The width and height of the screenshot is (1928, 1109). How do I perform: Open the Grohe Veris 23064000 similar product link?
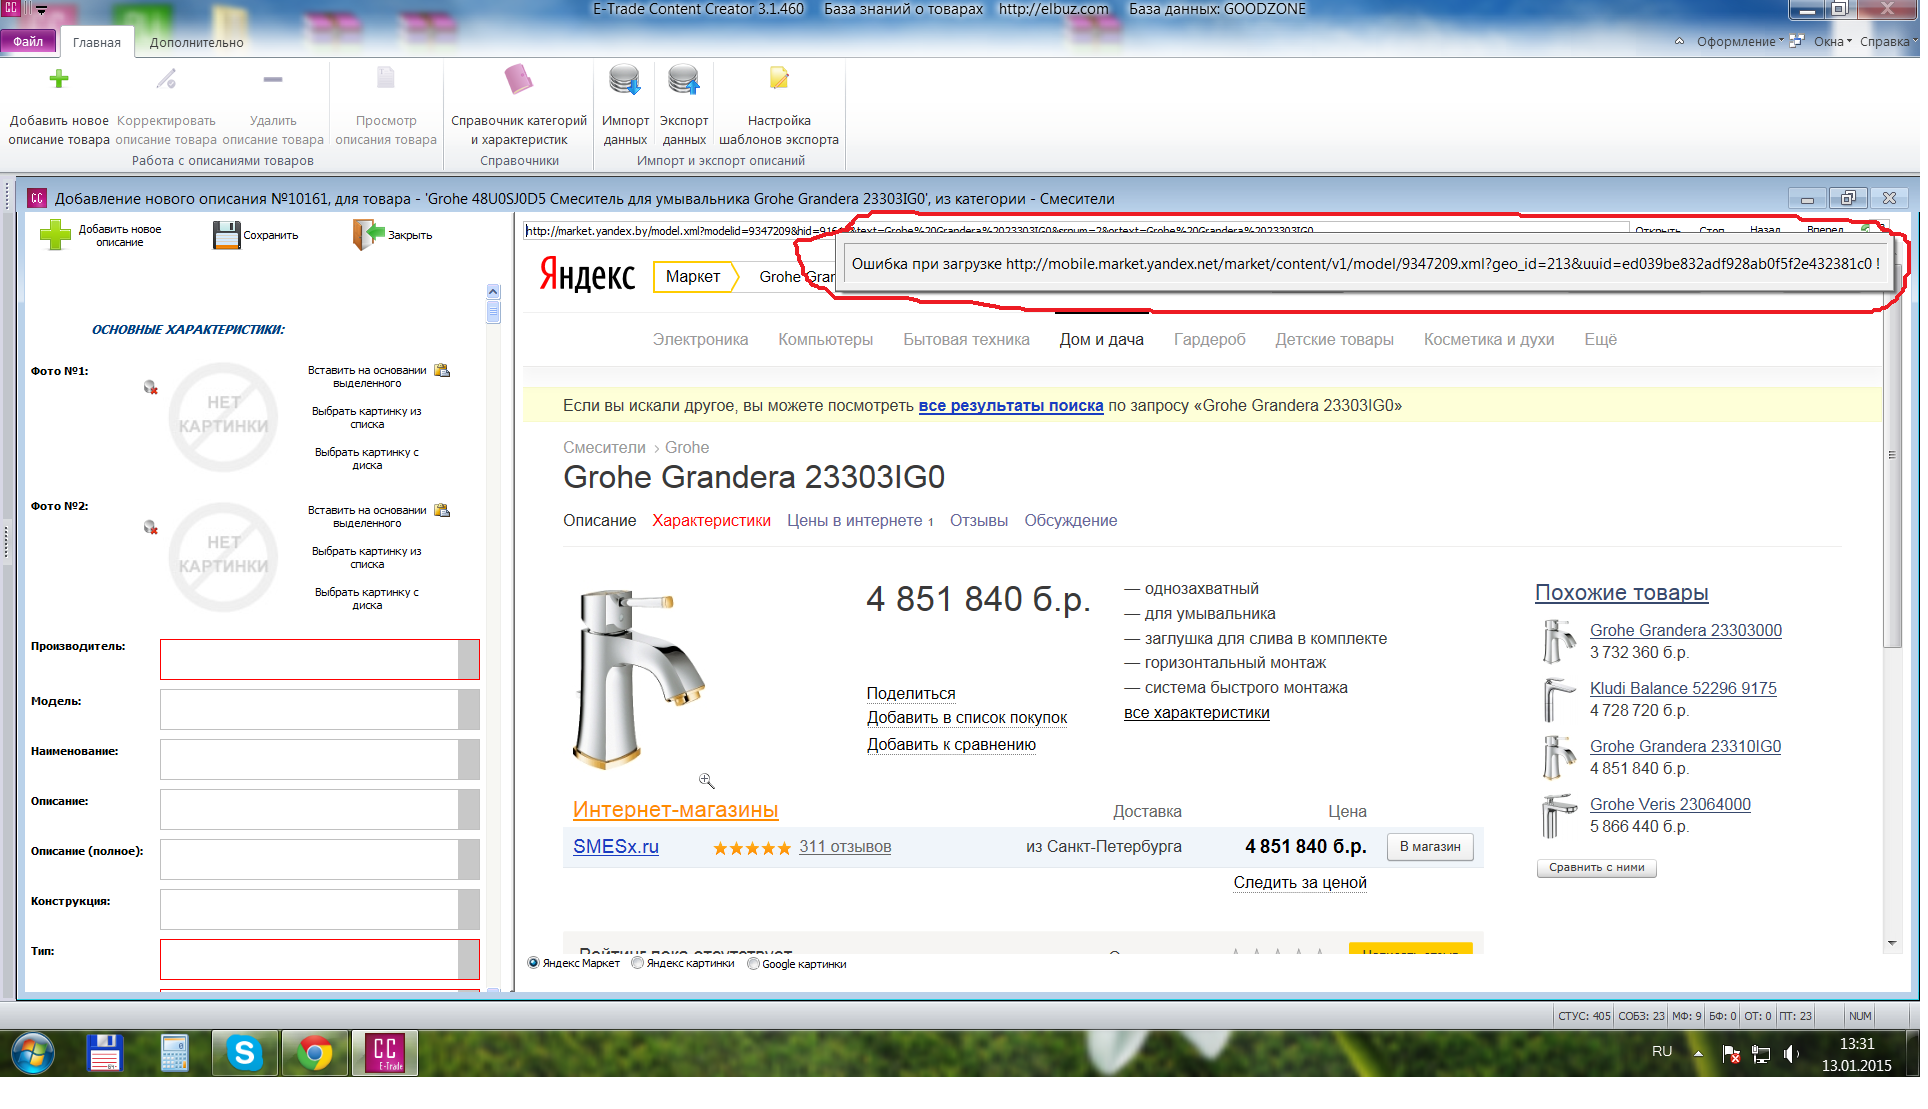1670,804
